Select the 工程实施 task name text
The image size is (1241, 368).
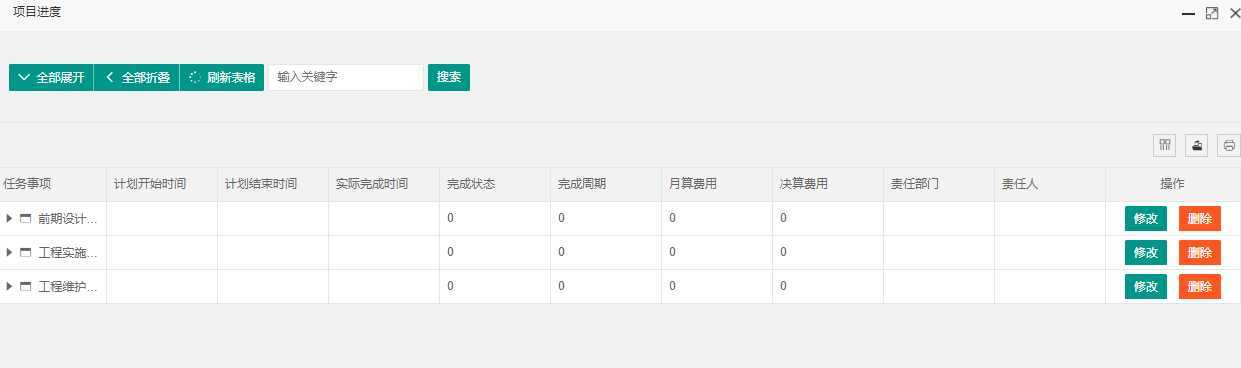point(68,252)
